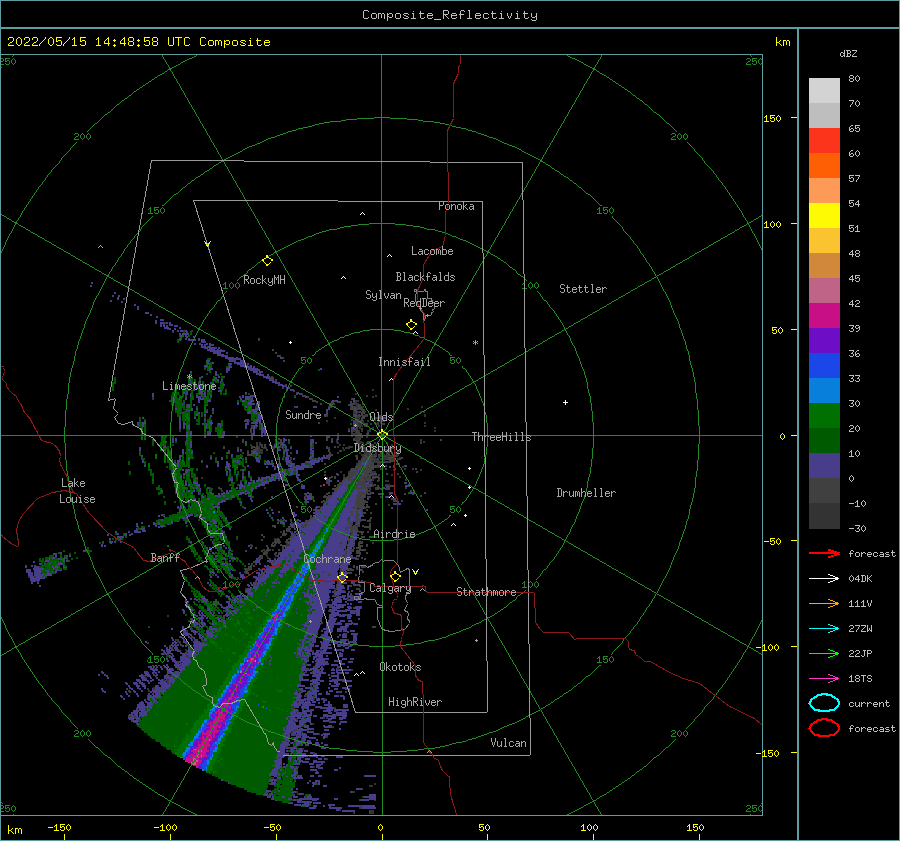The image size is (900, 841).
Task: Click the red forecast arrow in legend
Action: [x=824, y=553]
